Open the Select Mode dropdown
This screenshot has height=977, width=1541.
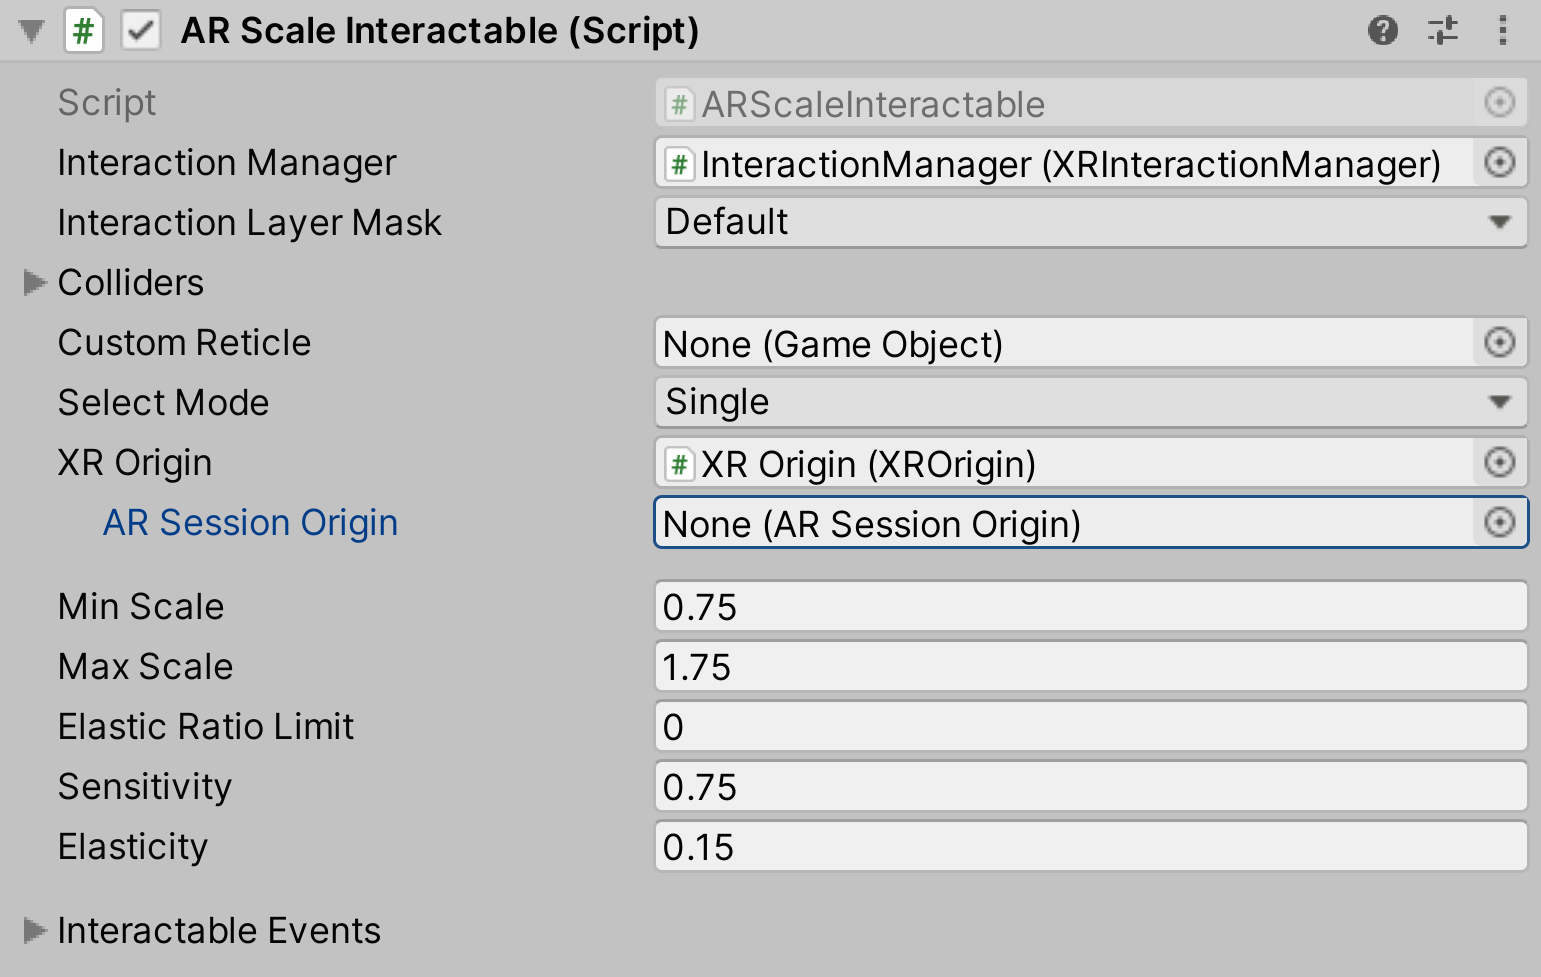click(1090, 402)
